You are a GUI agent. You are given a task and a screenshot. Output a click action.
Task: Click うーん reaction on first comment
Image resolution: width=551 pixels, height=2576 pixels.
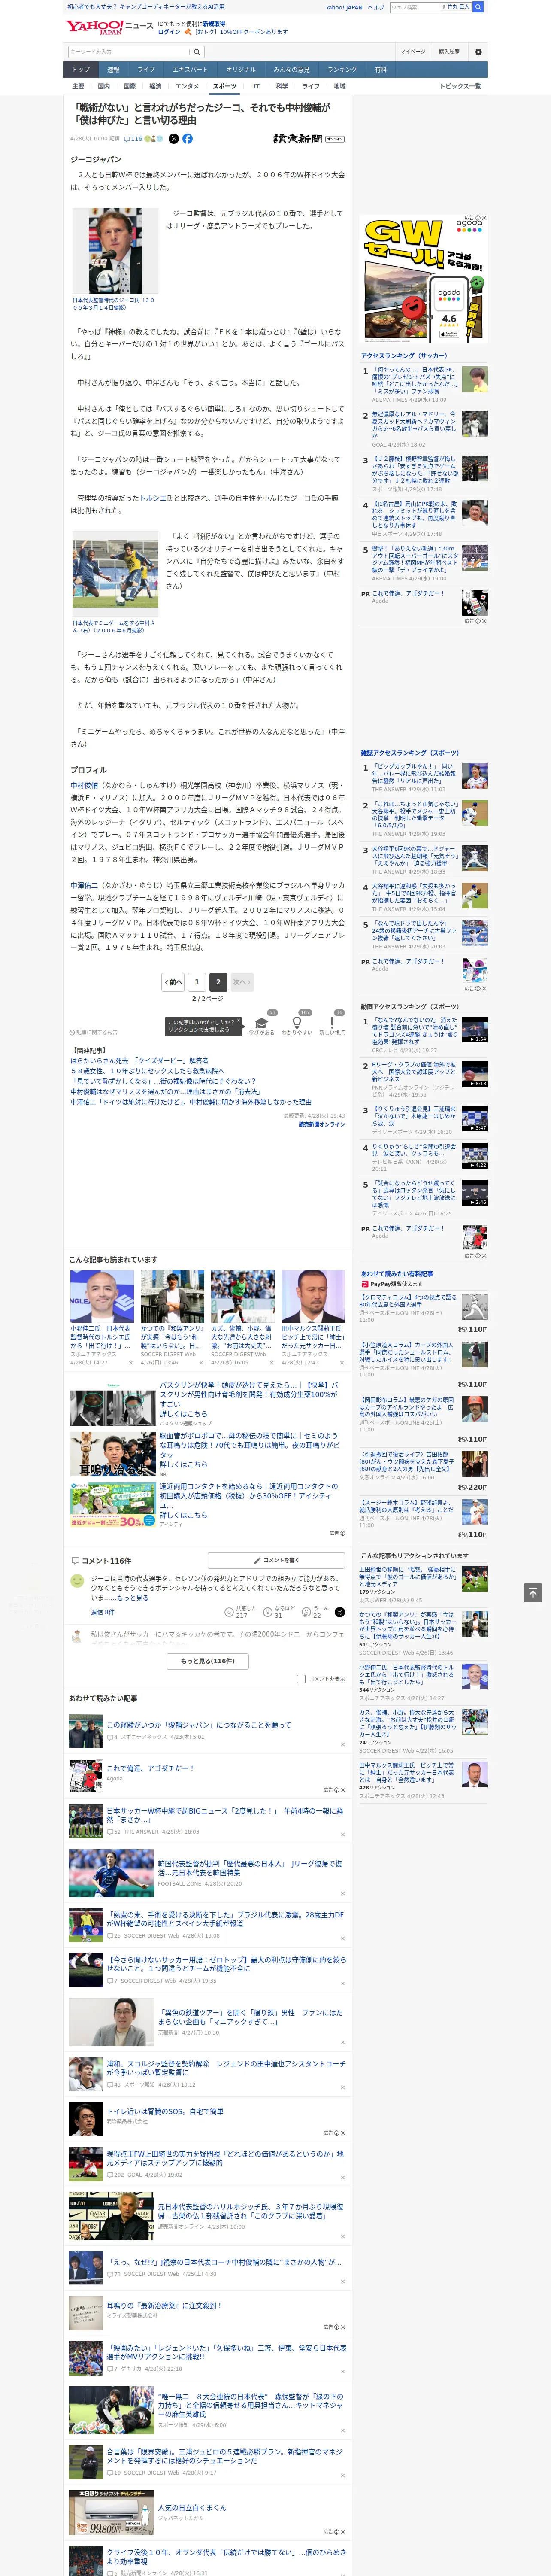click(316, 1613)
